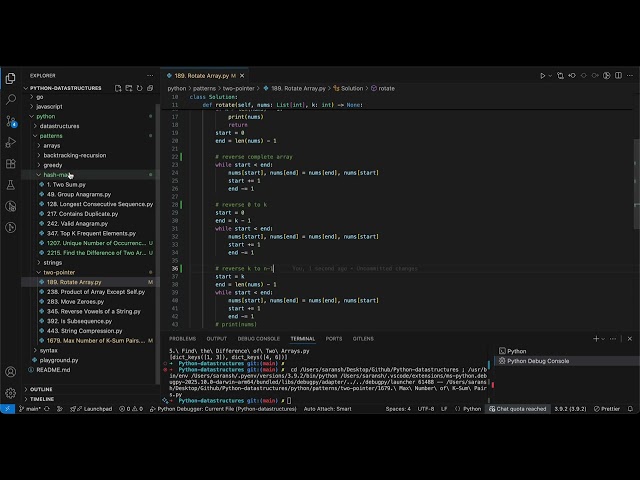This screenshot has width=640, height=480.
Task: Click New File icon in Explorer header
Action: [118, 88]
